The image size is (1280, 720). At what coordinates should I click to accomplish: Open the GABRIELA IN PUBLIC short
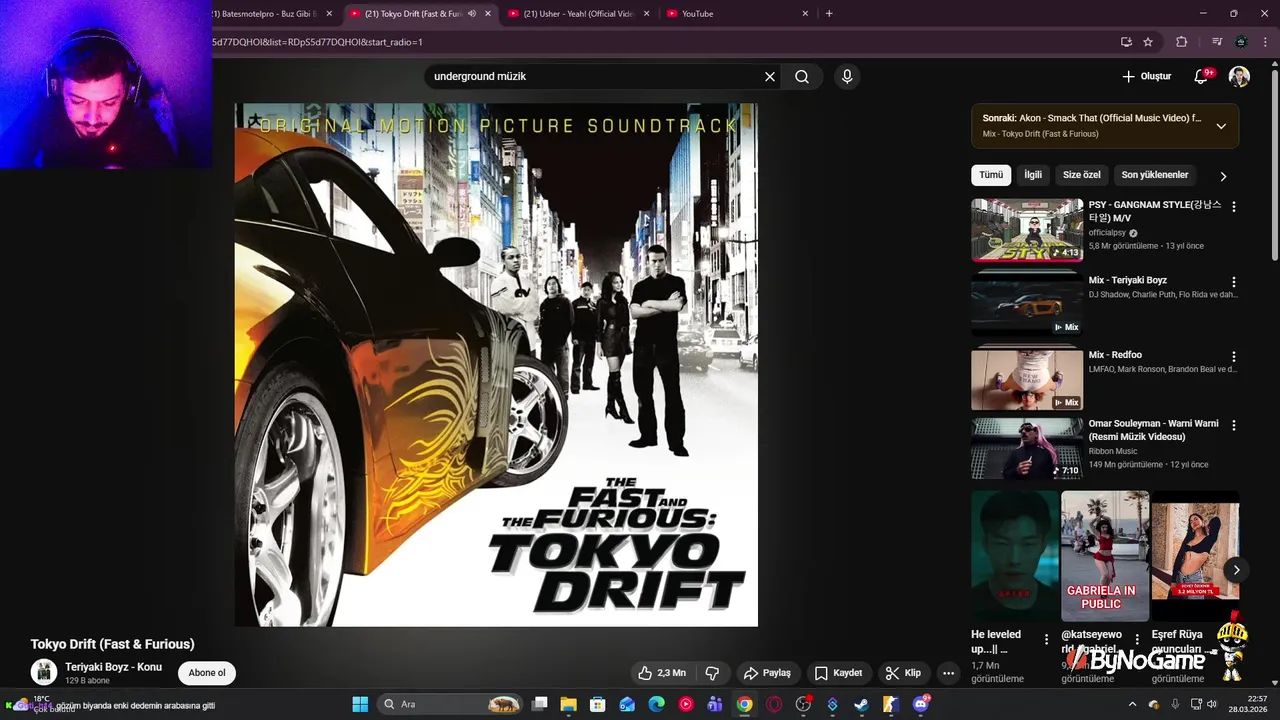click(1105, 555)
